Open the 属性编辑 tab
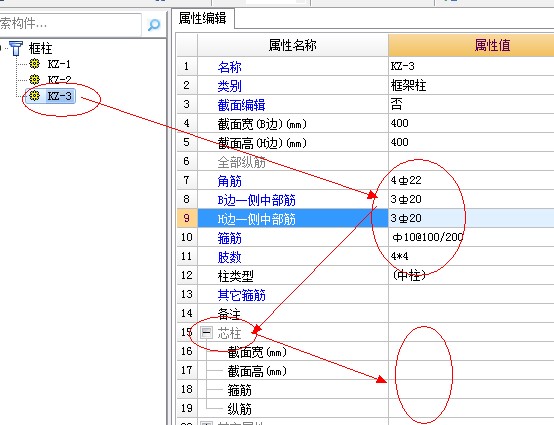The image size is (554, 425). [x=203, y=18]
